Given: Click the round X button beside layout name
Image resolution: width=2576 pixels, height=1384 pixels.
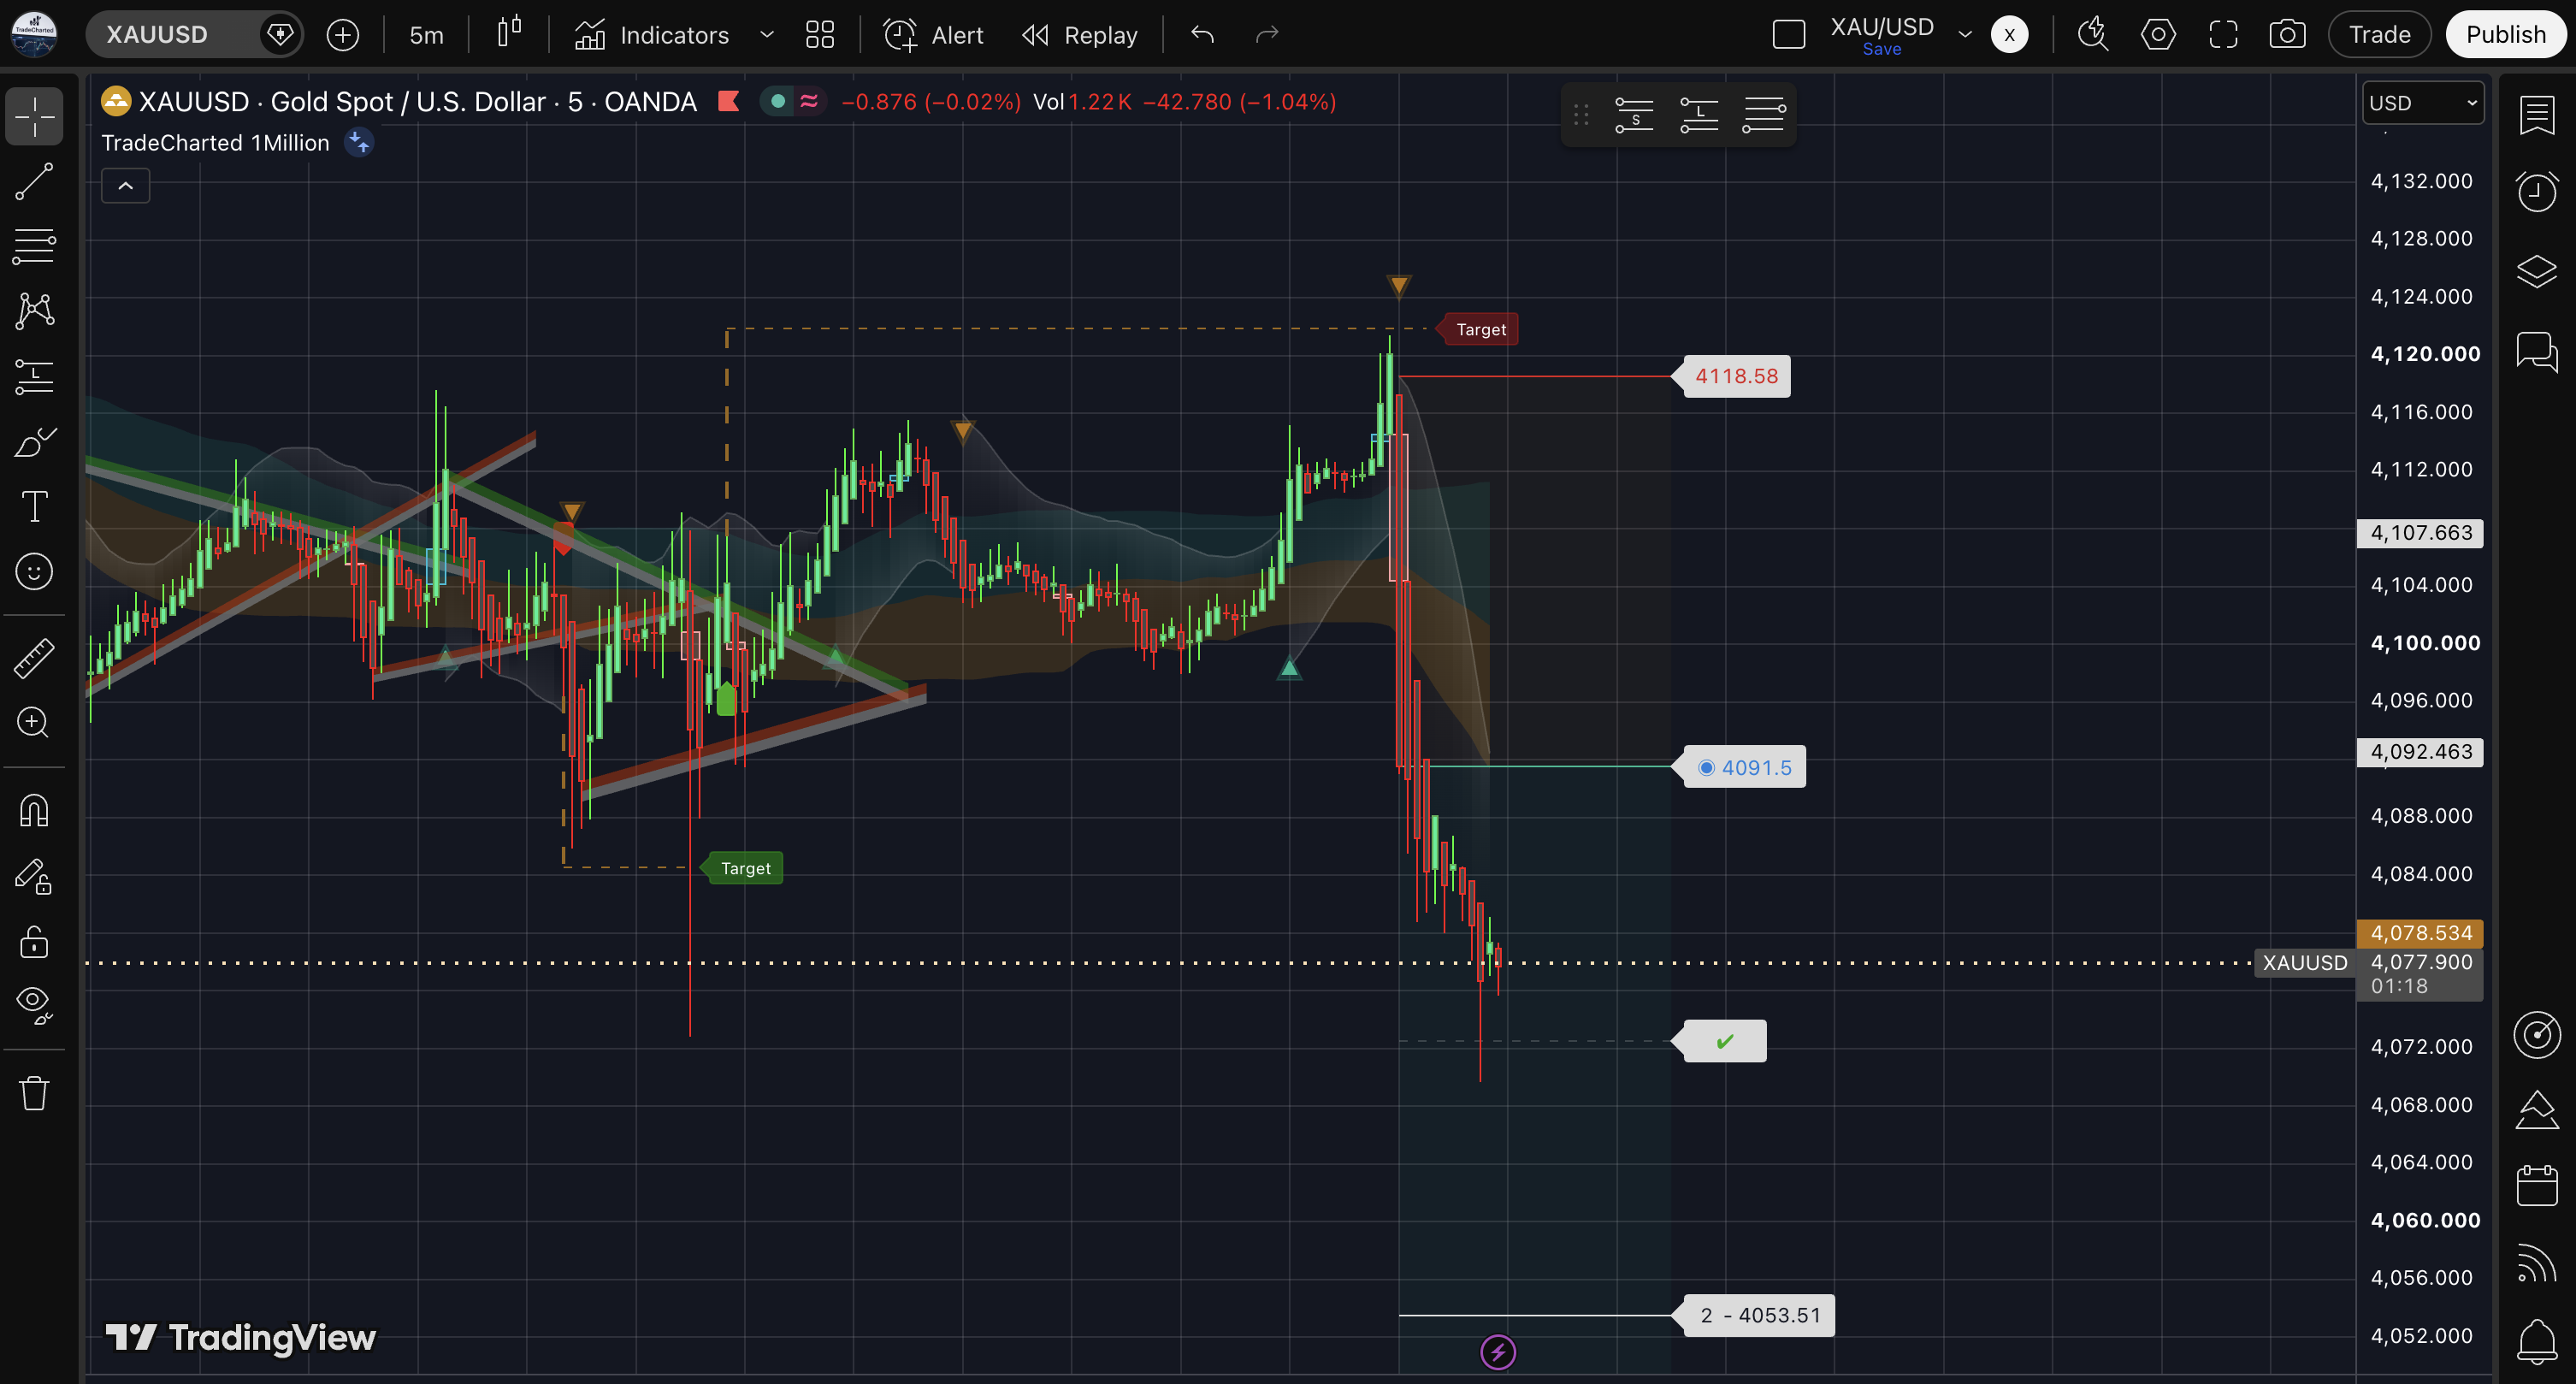Looking at the screenshot, I should click(2009, 35).
